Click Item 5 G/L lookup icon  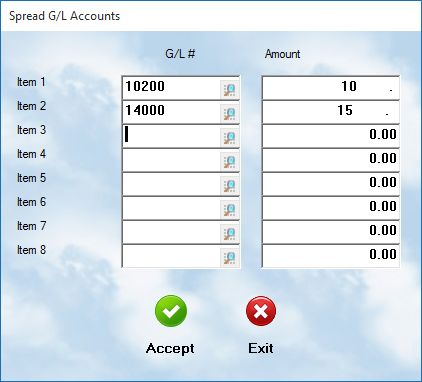pos(229,185)
